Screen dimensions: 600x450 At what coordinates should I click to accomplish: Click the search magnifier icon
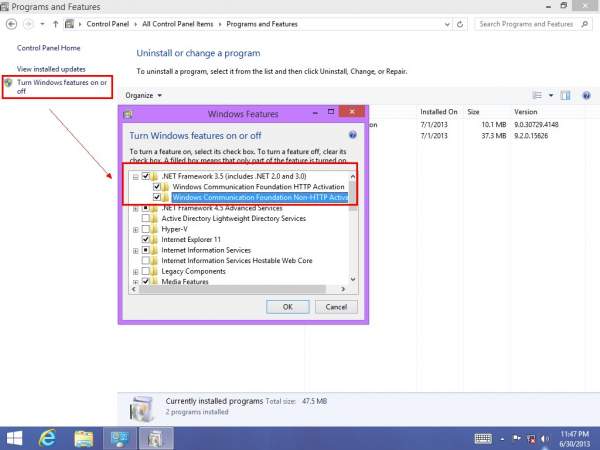pos(584,24)
